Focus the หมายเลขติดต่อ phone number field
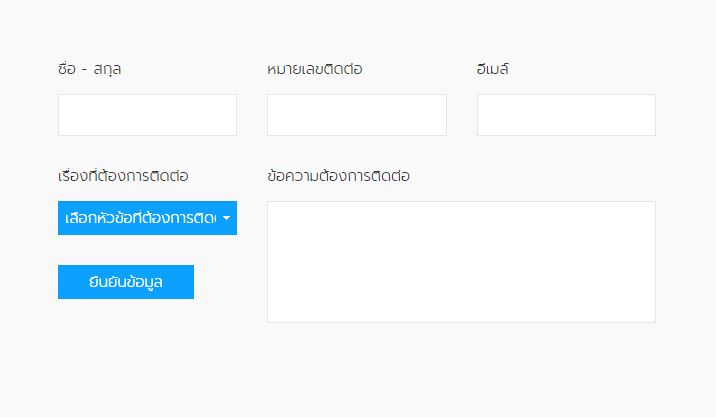The width and height of the screenshot is (716, 417). point(356,115)
